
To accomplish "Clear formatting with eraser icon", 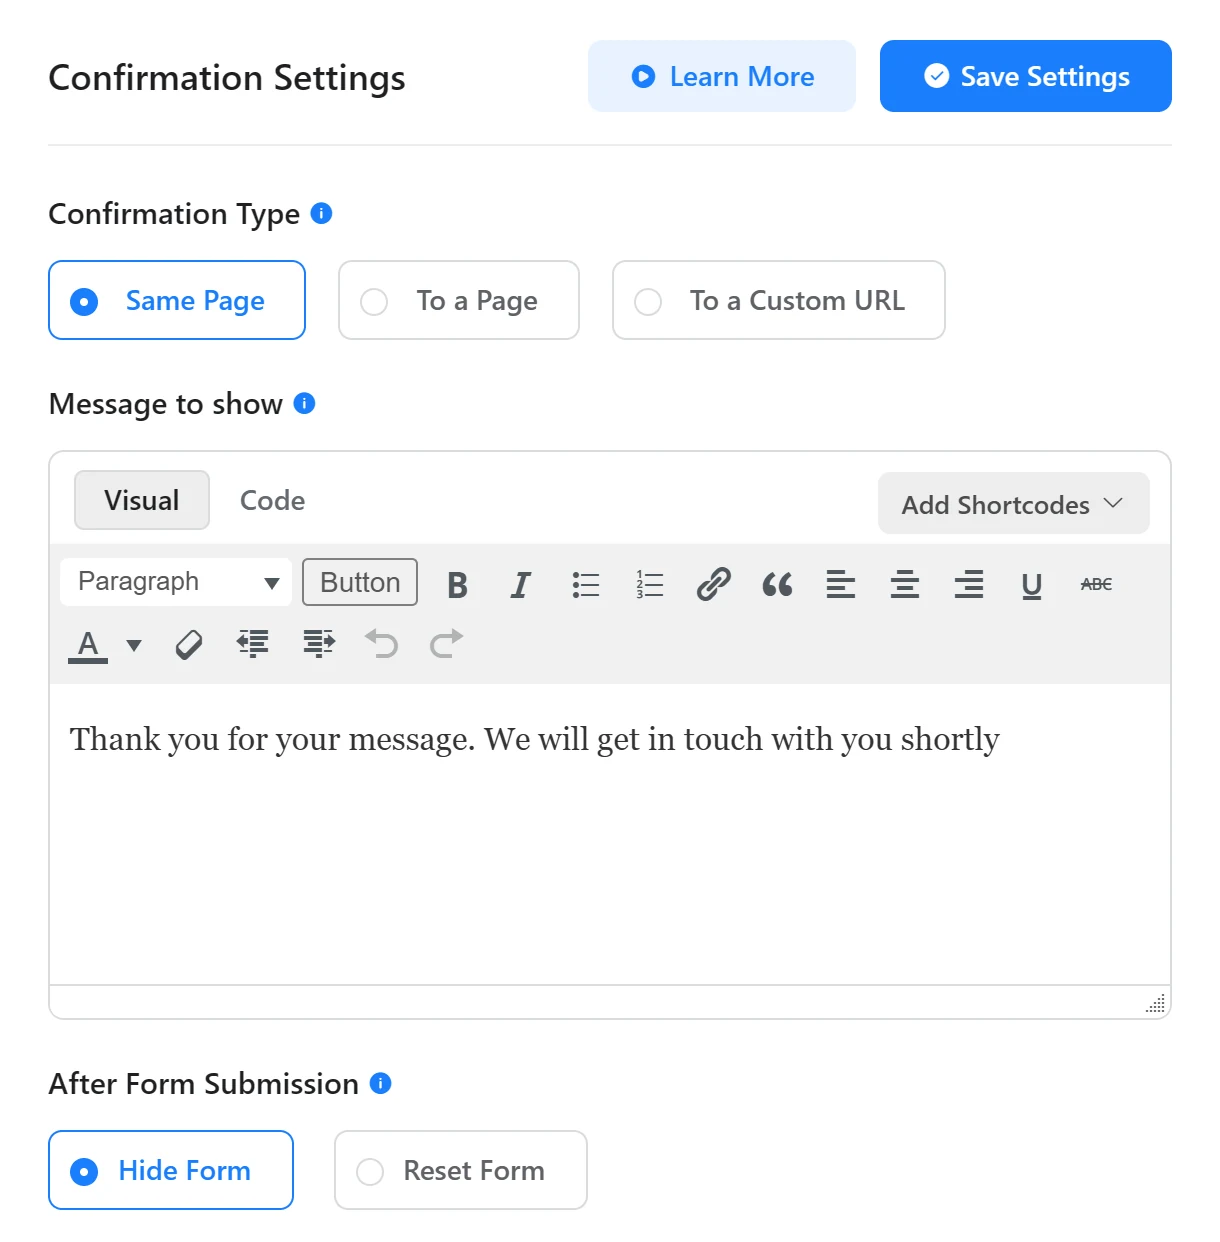I will click(x=189, y=645).
